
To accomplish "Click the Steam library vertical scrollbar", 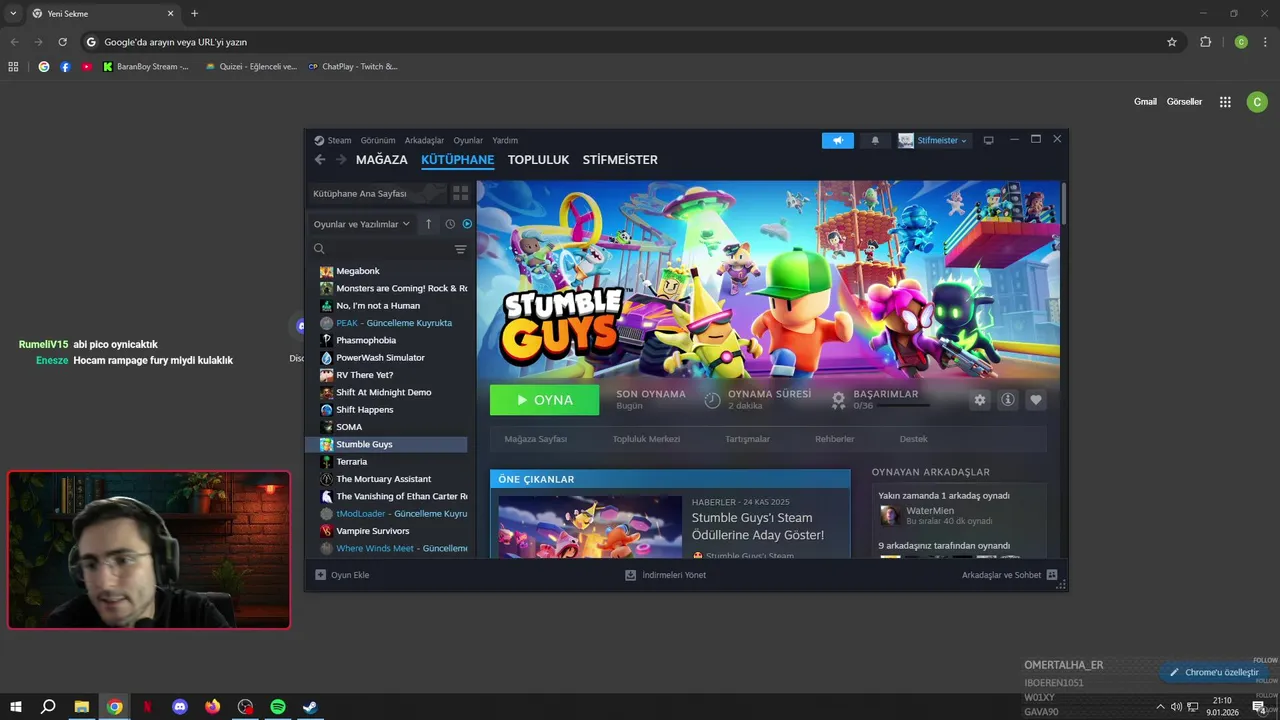I will pyautogui.click(x=1064, y=204).
